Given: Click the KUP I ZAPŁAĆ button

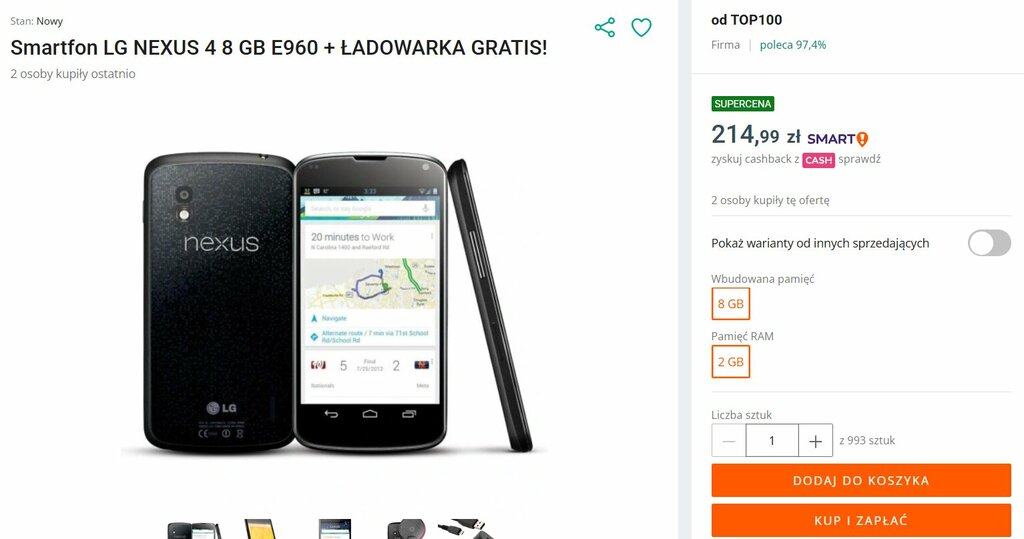Looking at the screenshot, I should pos(861,521).
